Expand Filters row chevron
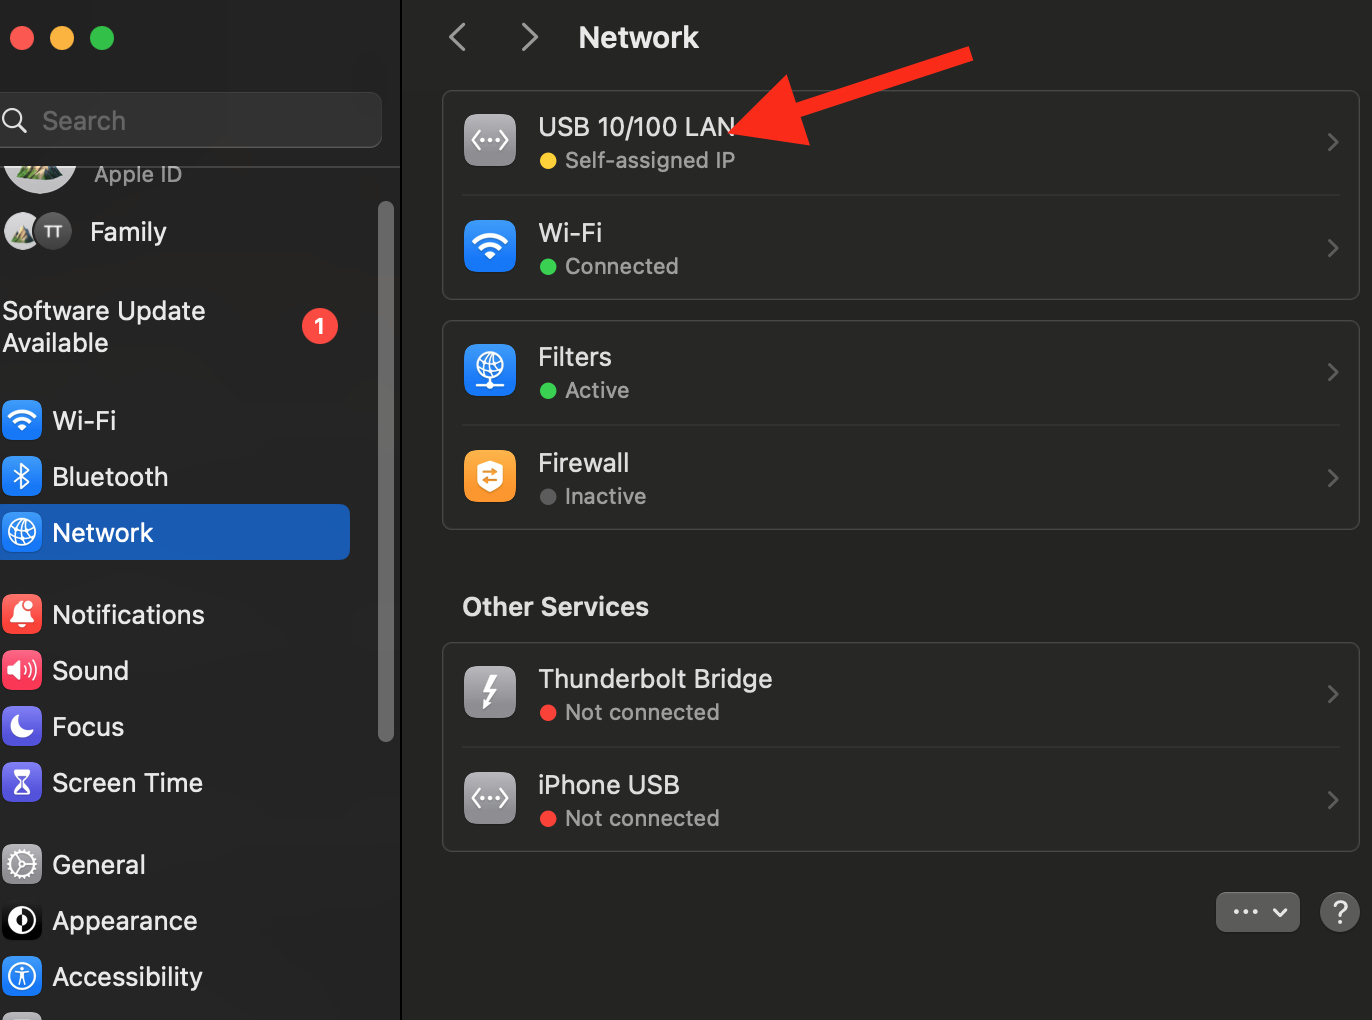The image size is (1372, 1020). tap(1333, 372)
